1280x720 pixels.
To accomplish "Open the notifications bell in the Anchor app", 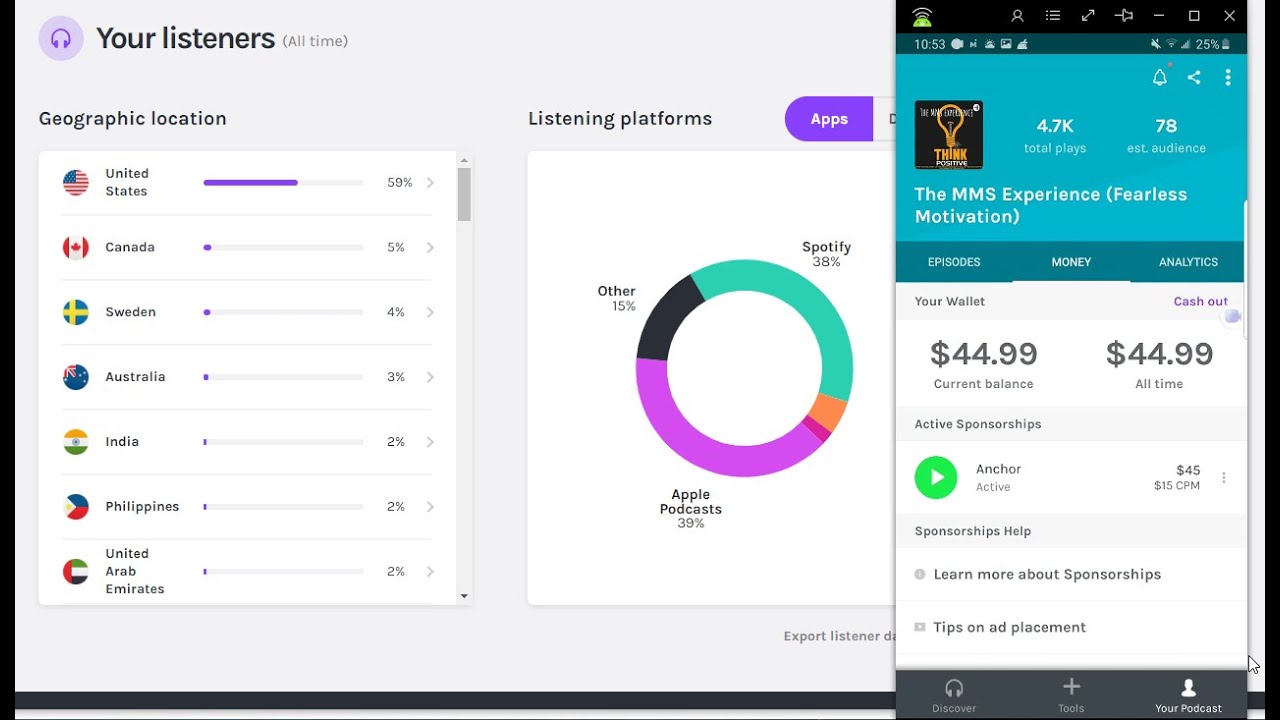I will point(1160,77).
